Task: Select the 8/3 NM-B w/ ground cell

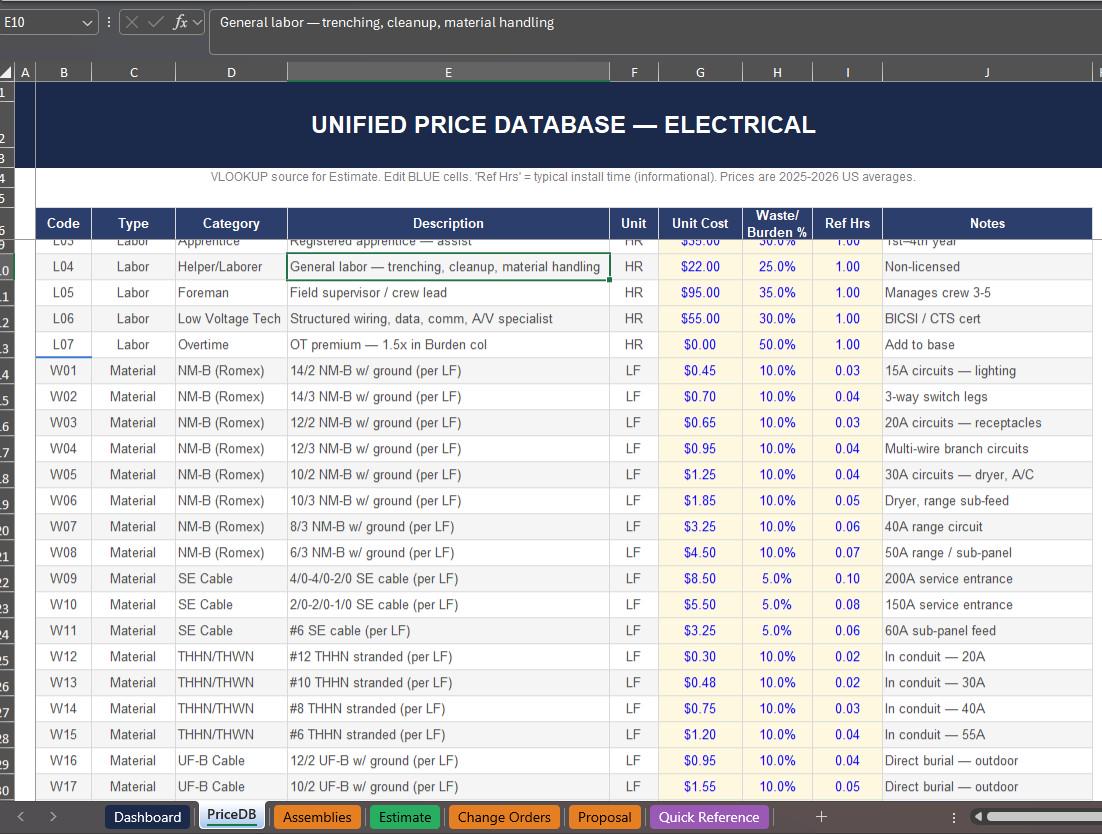Action: point(448,526)
